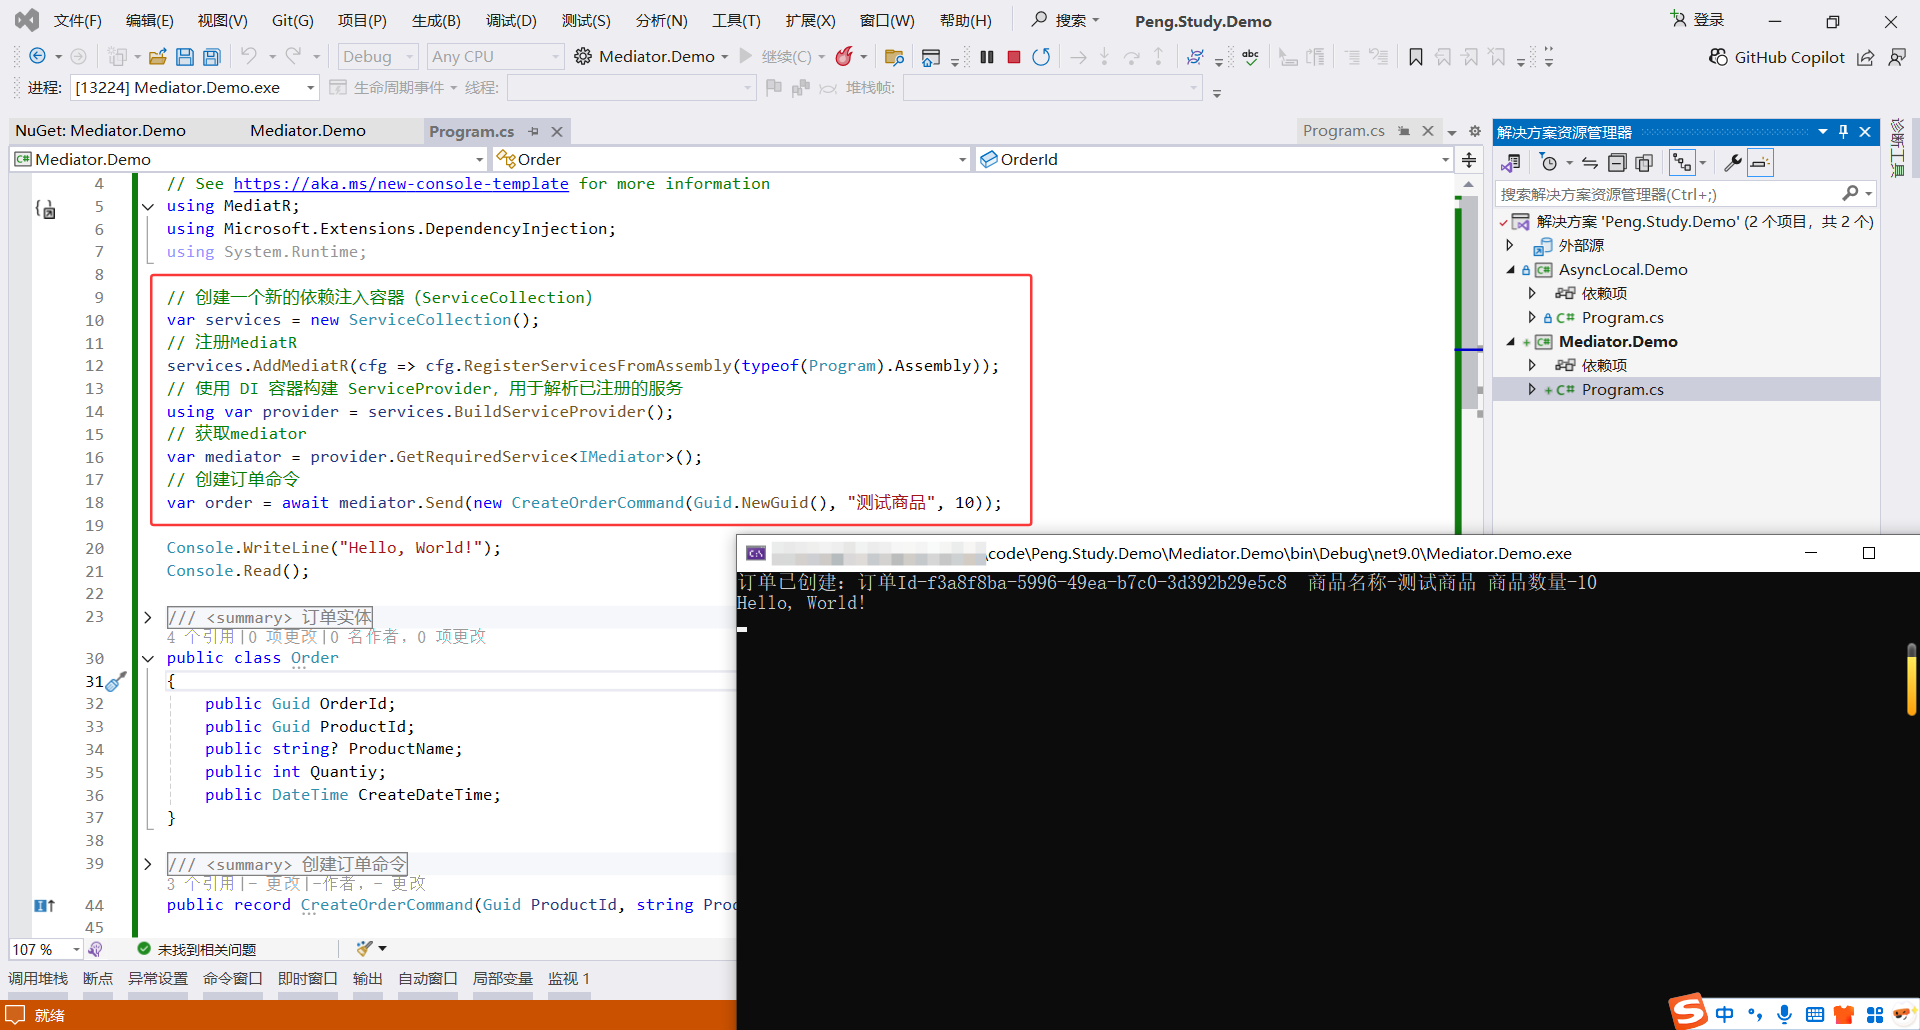Click the Open File folder icon

click(157, 57)
